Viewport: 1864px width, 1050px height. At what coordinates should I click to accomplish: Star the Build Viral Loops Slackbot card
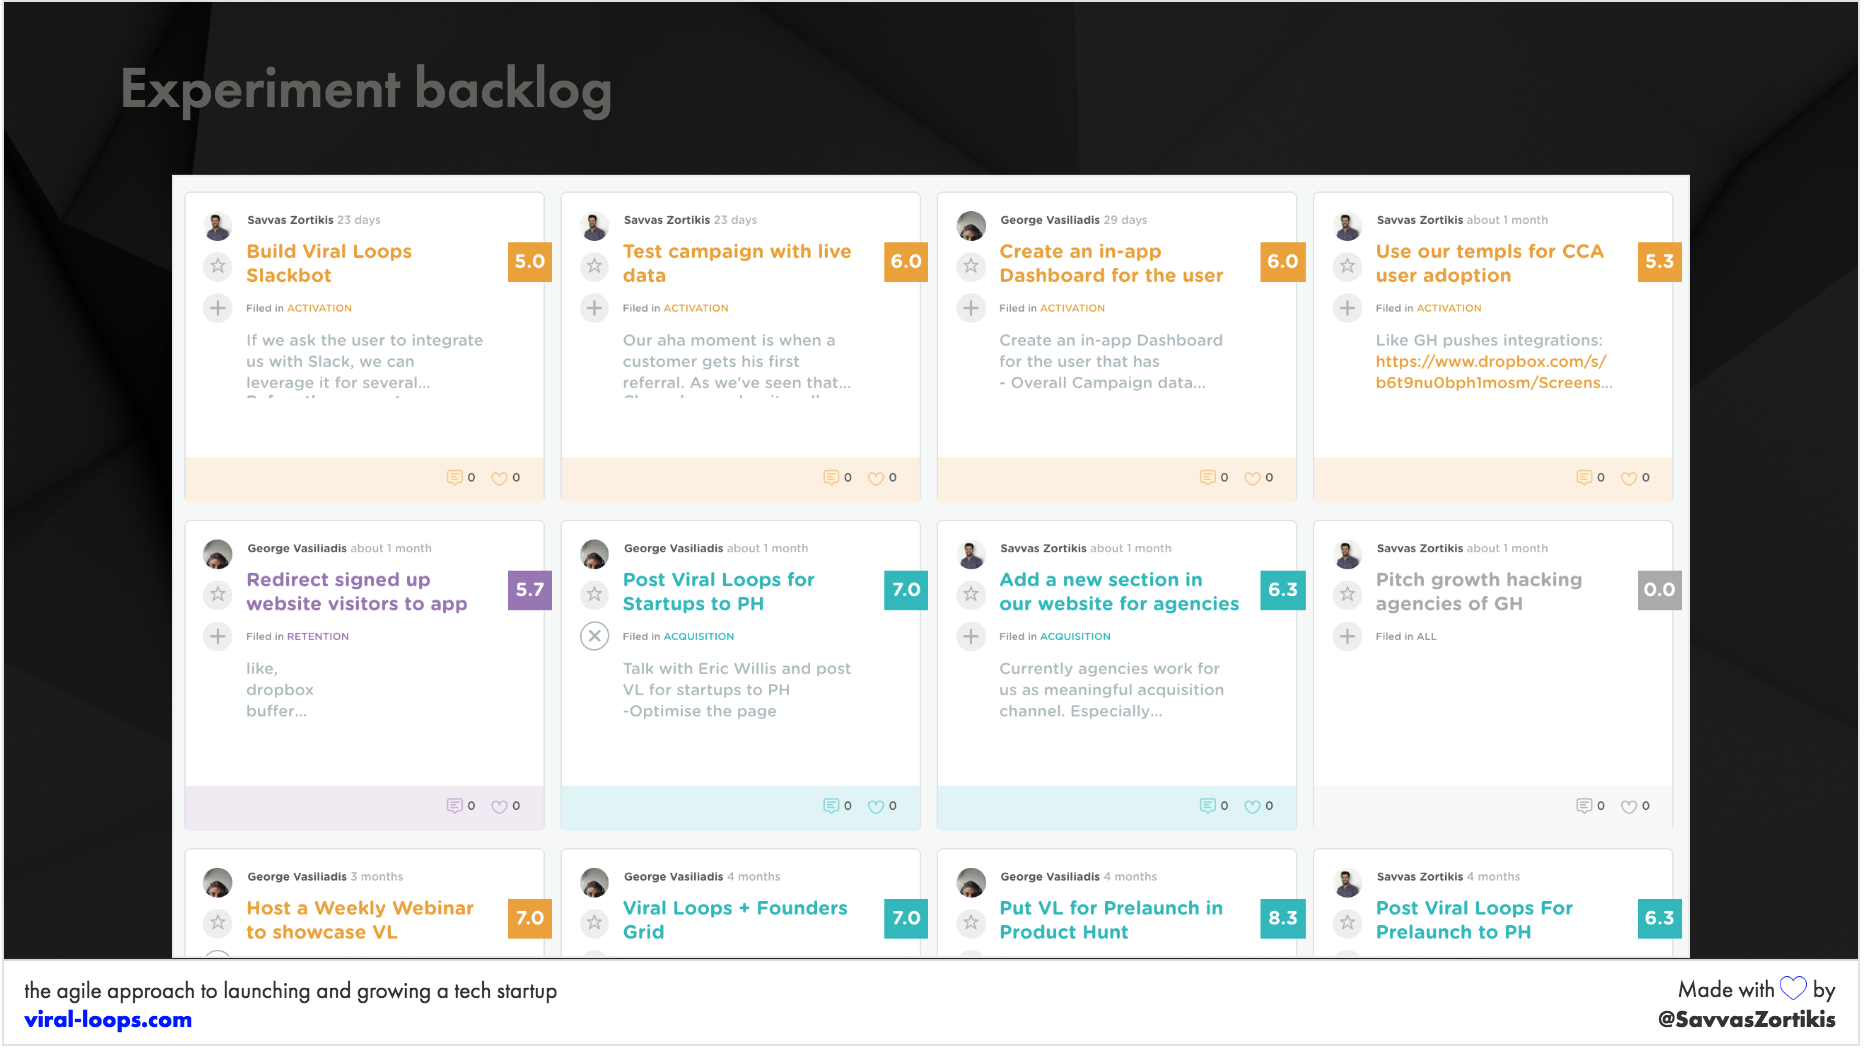click(x=218, y=266)
